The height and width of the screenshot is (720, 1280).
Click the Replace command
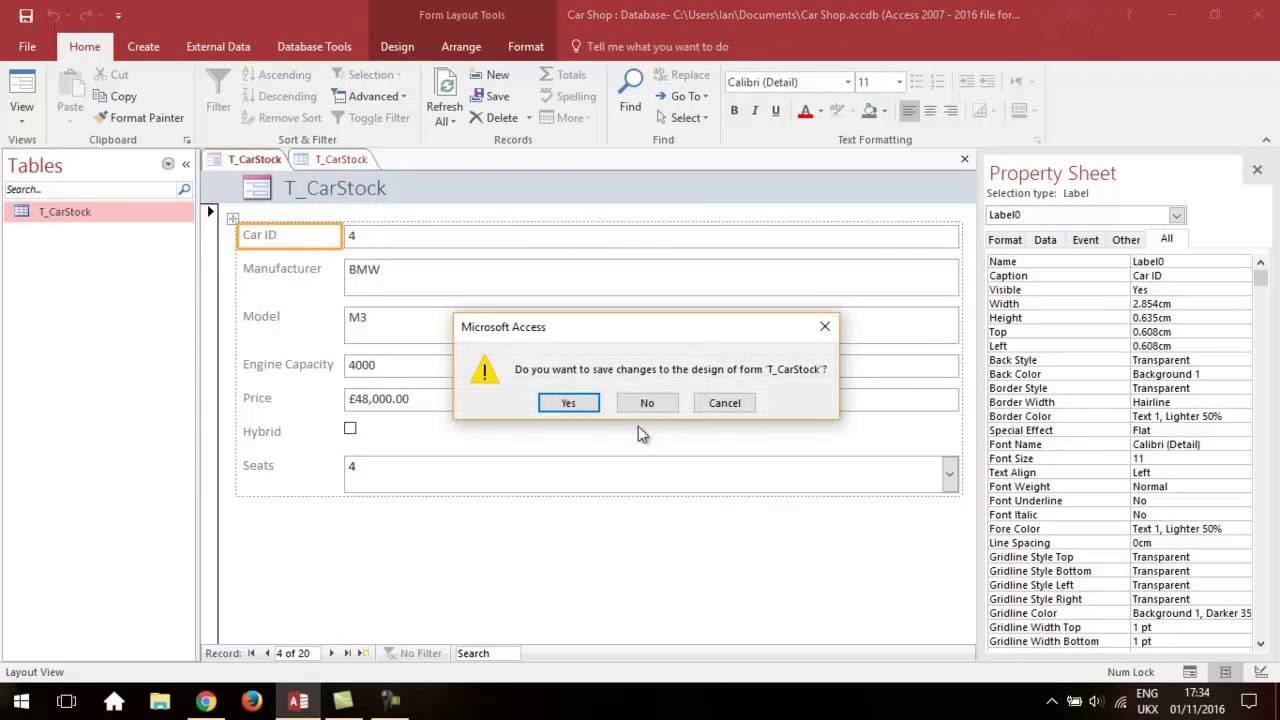point(682,74)
